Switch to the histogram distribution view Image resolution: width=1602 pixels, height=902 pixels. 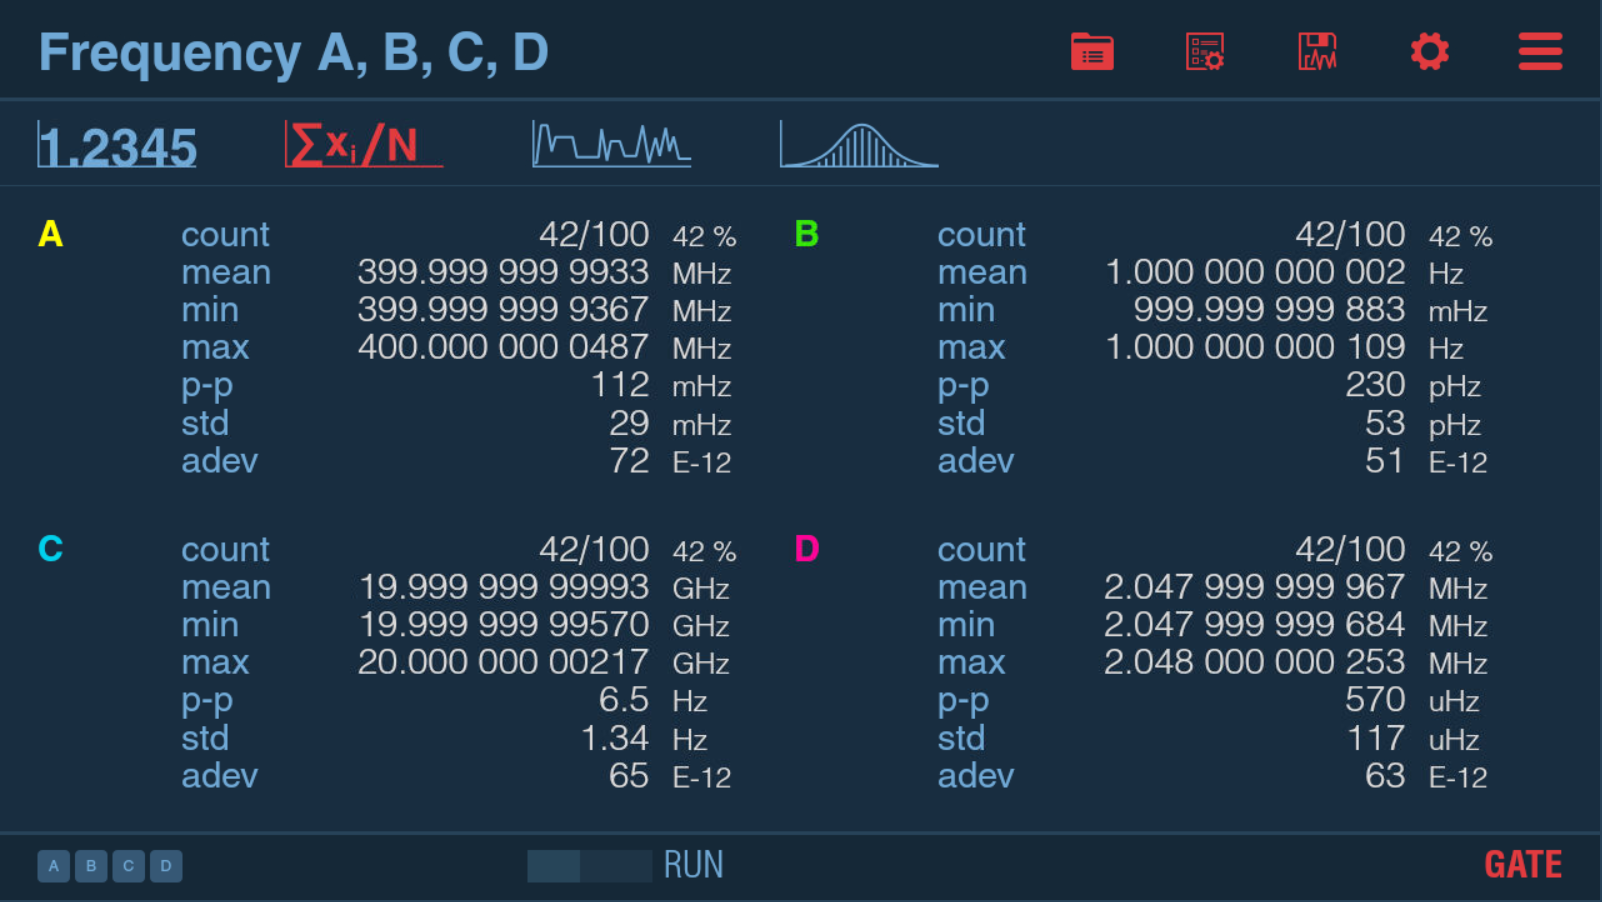(x=859, y=145)
